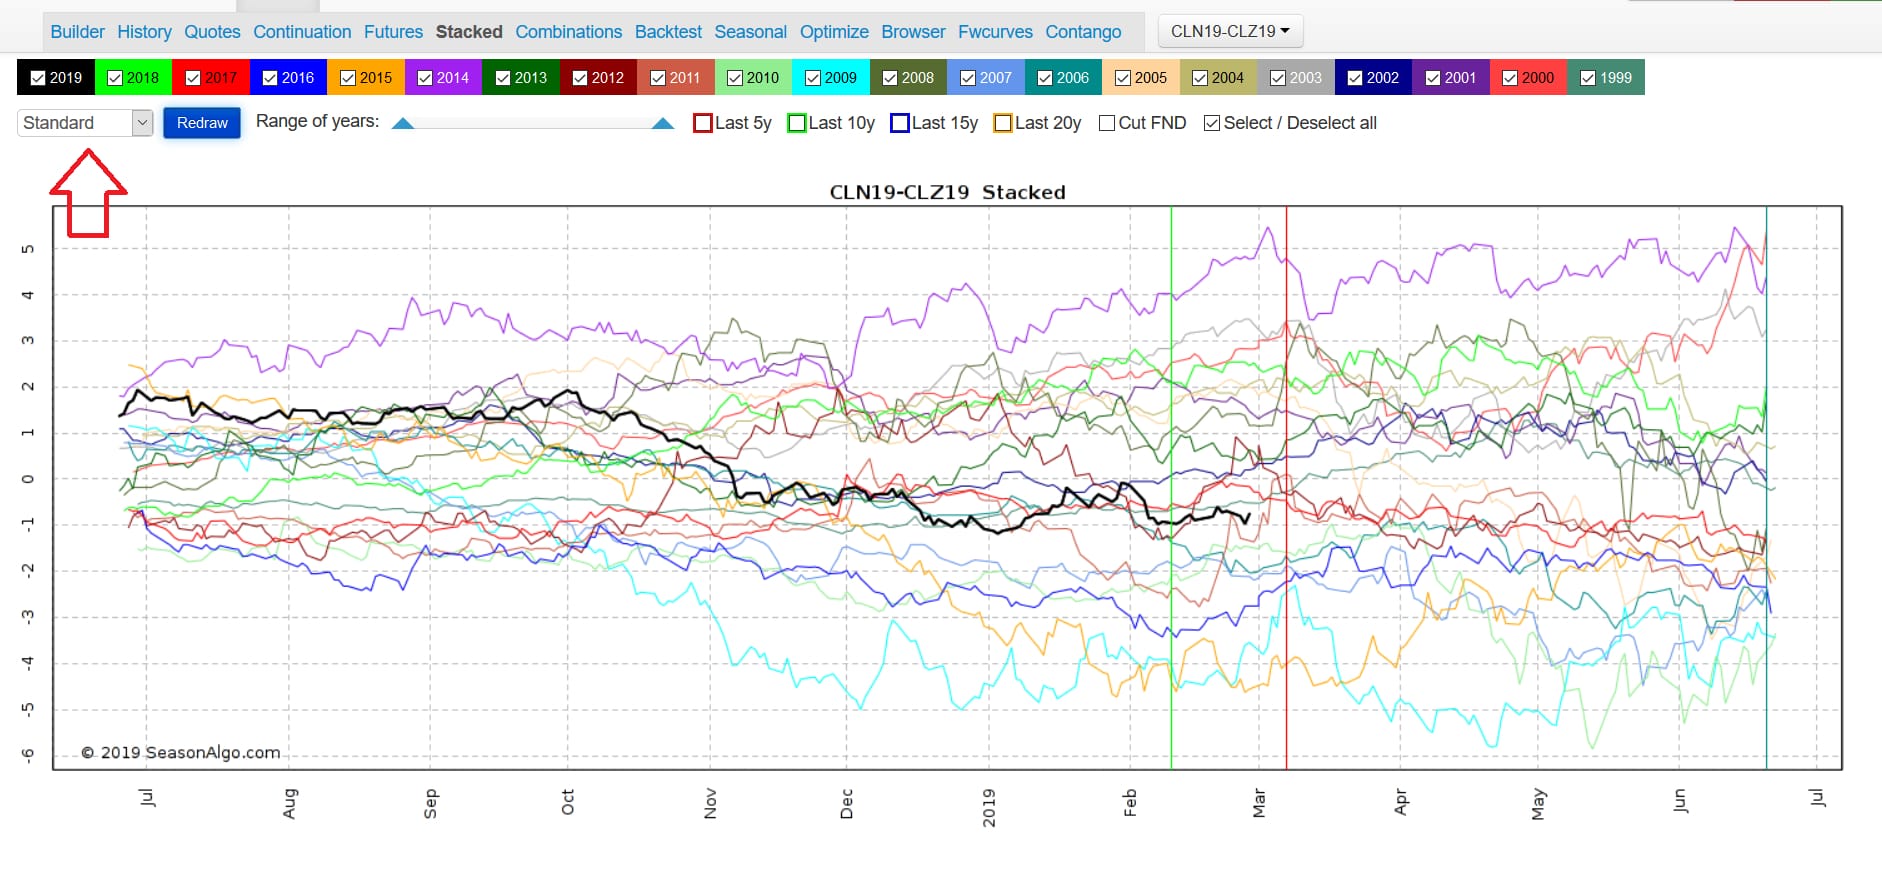Switch to the Quotes tab
This screenshot has width=1882, height=874.
[x=212, y=32]
